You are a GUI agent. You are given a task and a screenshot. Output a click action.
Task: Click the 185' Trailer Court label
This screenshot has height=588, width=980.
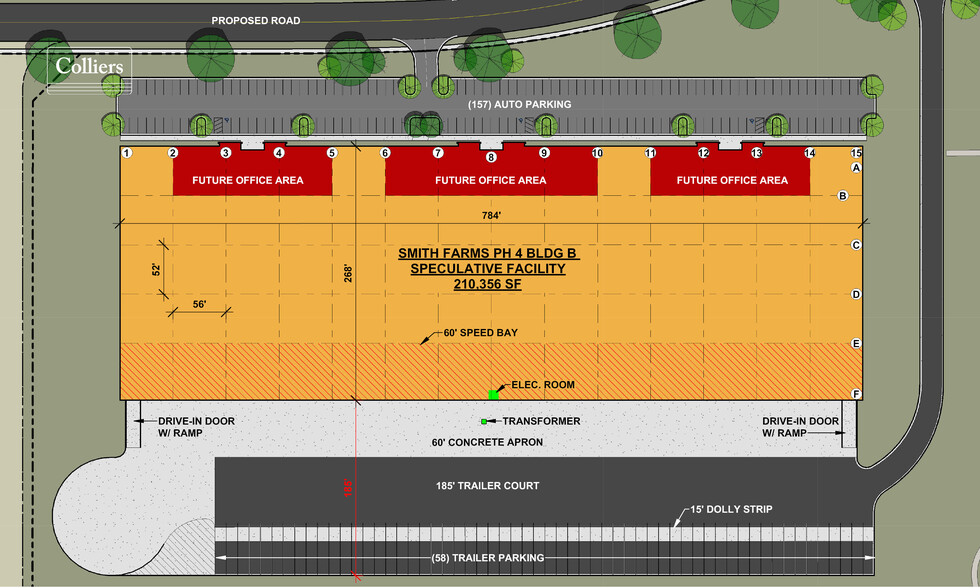[x=488, y=486]
